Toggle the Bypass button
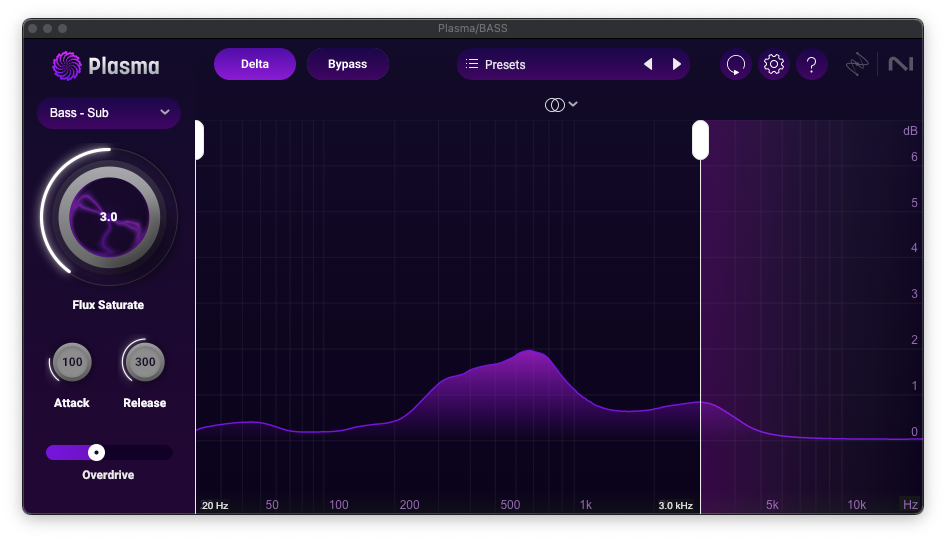 click(x=348, y=64)
